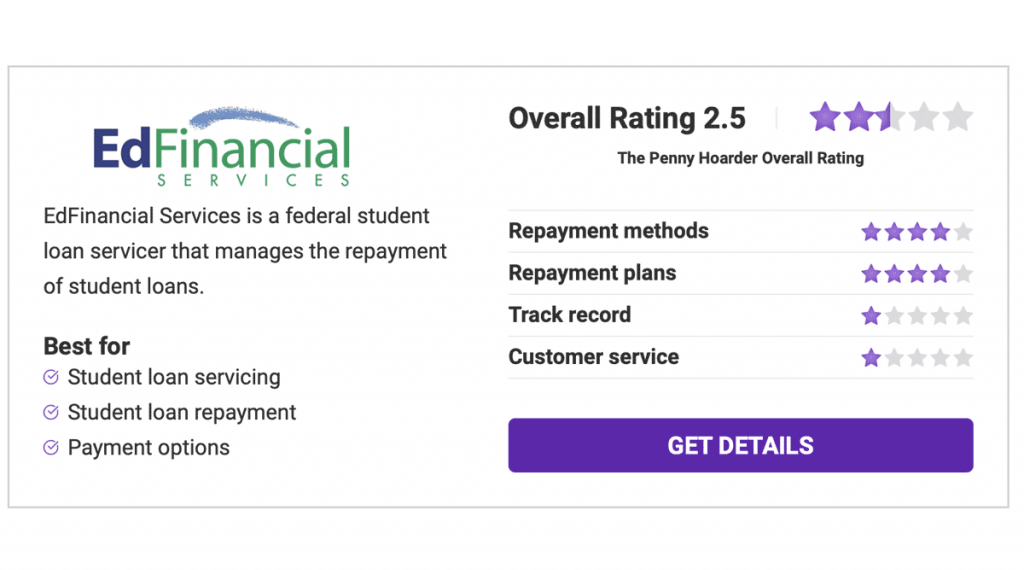The image size is (1024, 570).
Task: Click The Penny Hoarder Overall Rating caption
Action: [740, 158]
